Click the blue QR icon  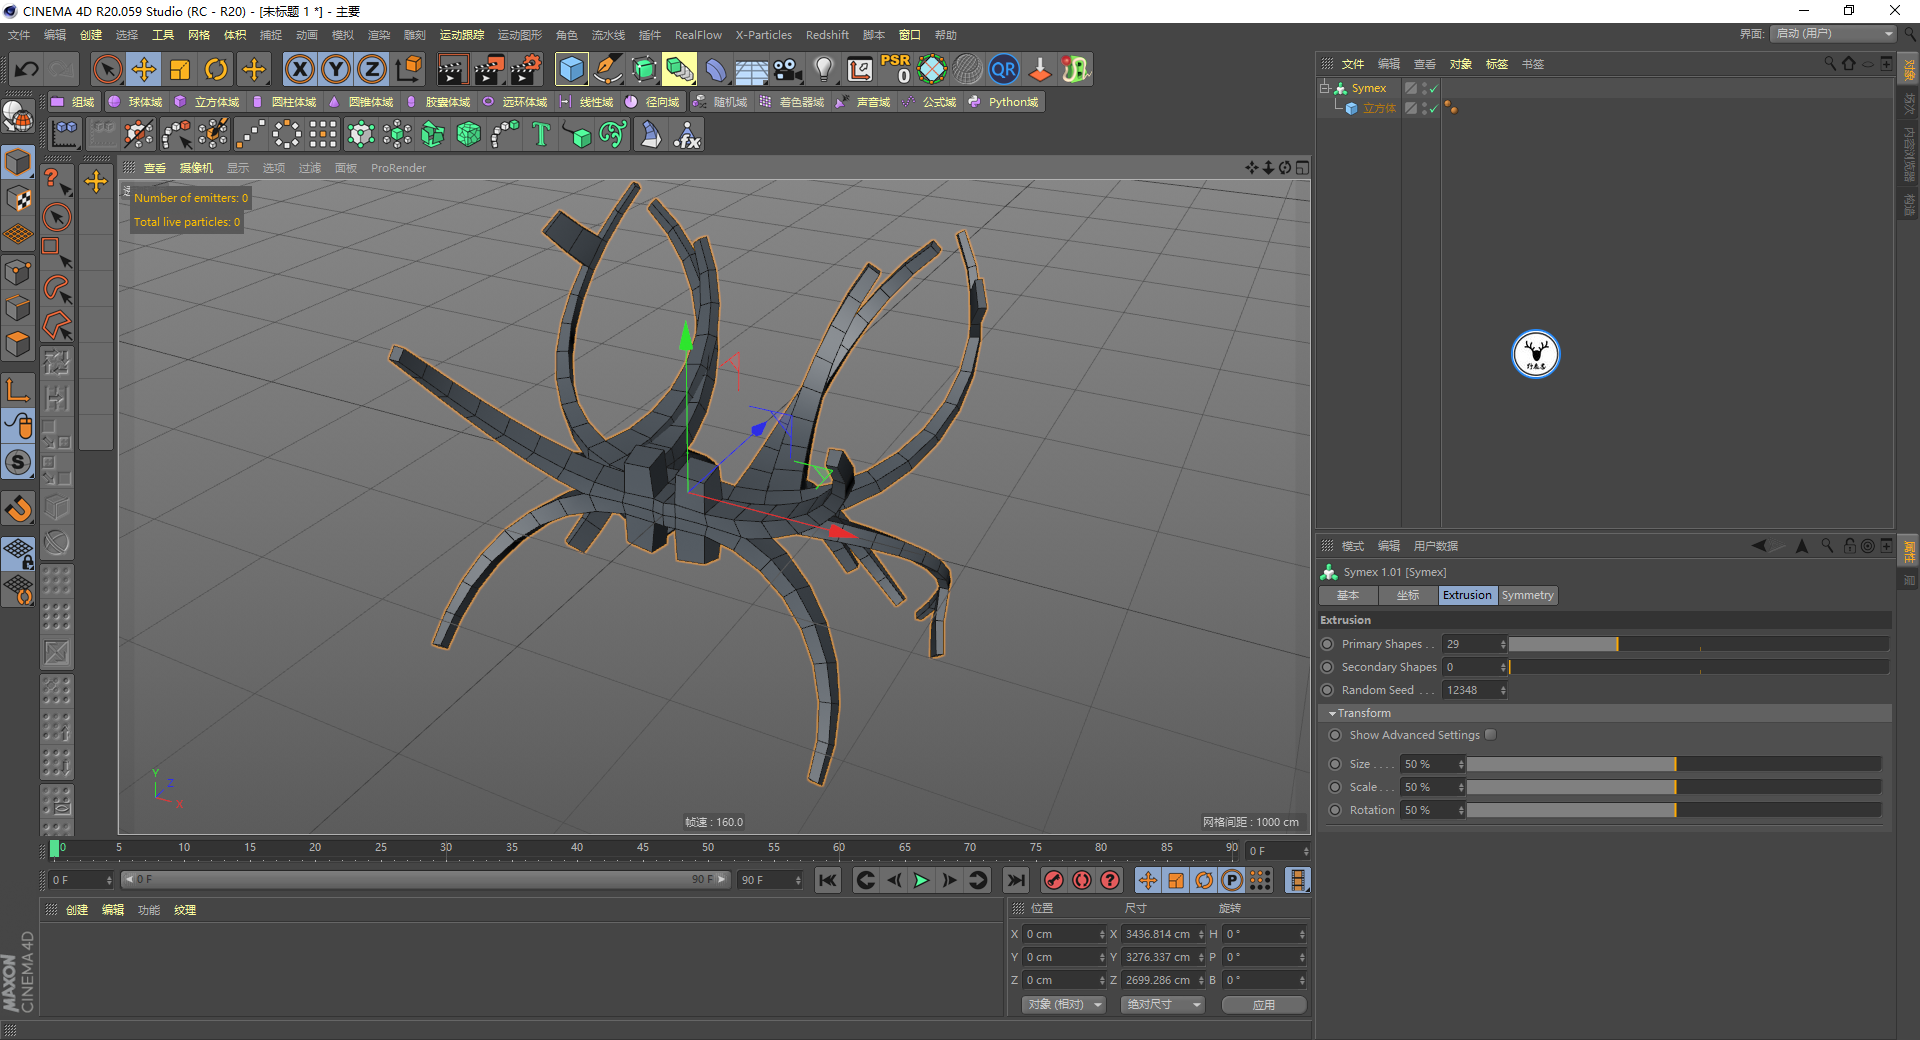1004,69
